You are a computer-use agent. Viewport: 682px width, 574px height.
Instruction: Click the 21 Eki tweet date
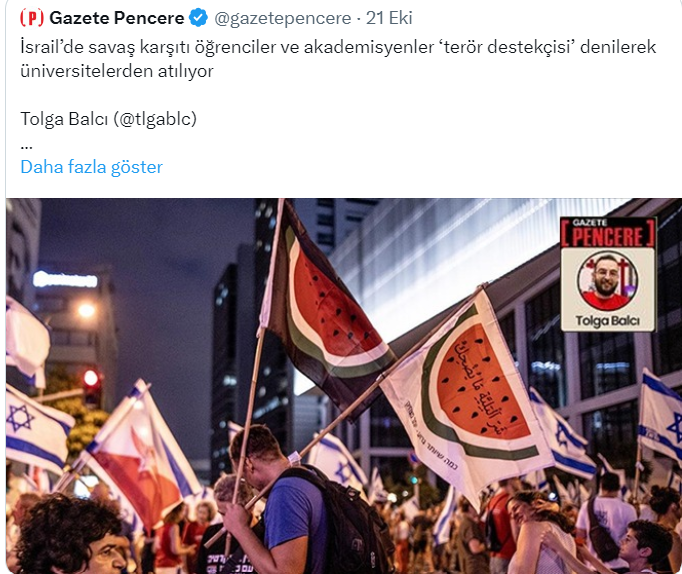389,18
